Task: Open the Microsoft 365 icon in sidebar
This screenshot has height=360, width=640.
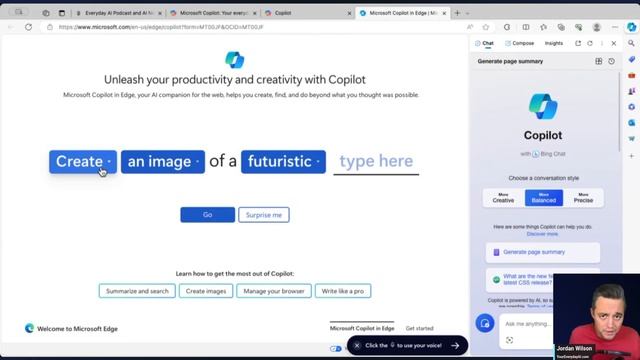Action: click(x=631, y=107)
